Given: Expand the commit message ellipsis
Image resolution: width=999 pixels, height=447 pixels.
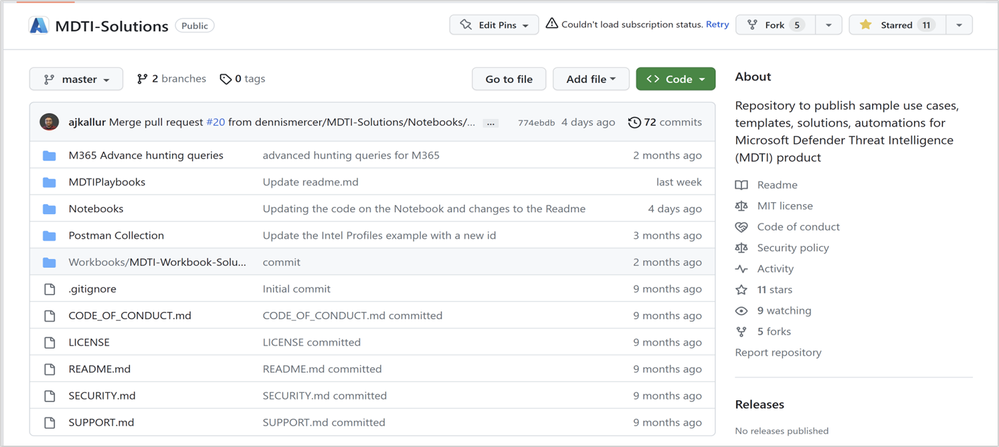Looking at the screenshot, I should (490, 123).
